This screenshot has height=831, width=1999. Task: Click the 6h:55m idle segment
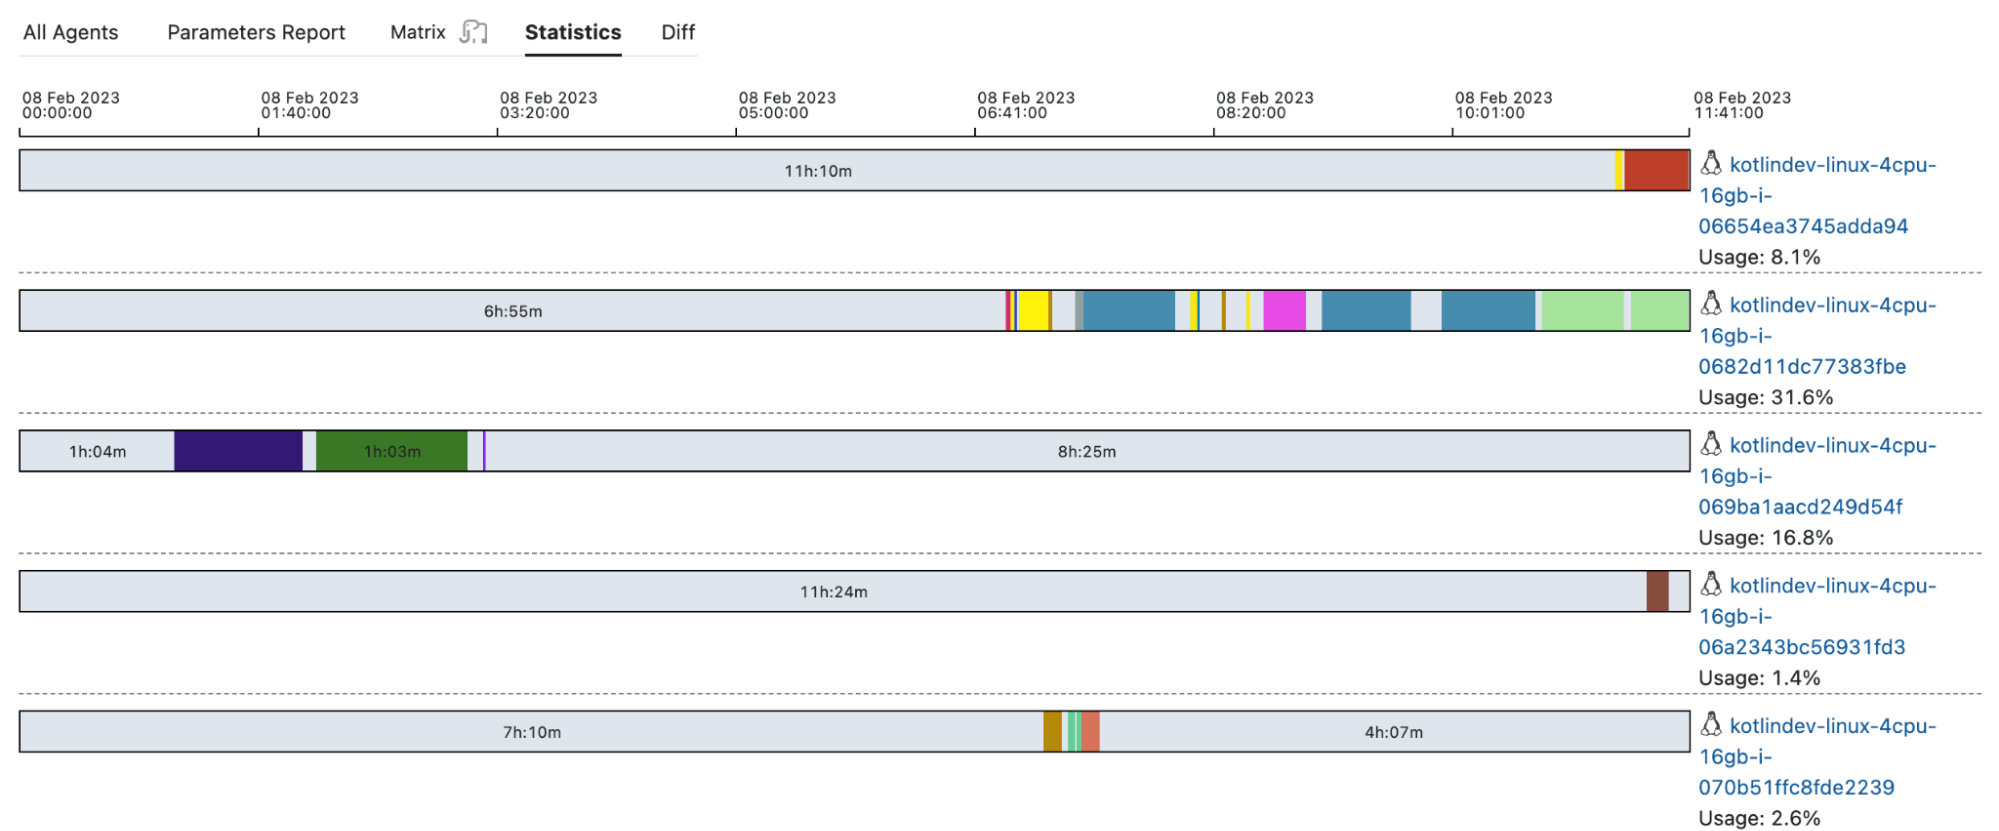(x=513, y=311)
